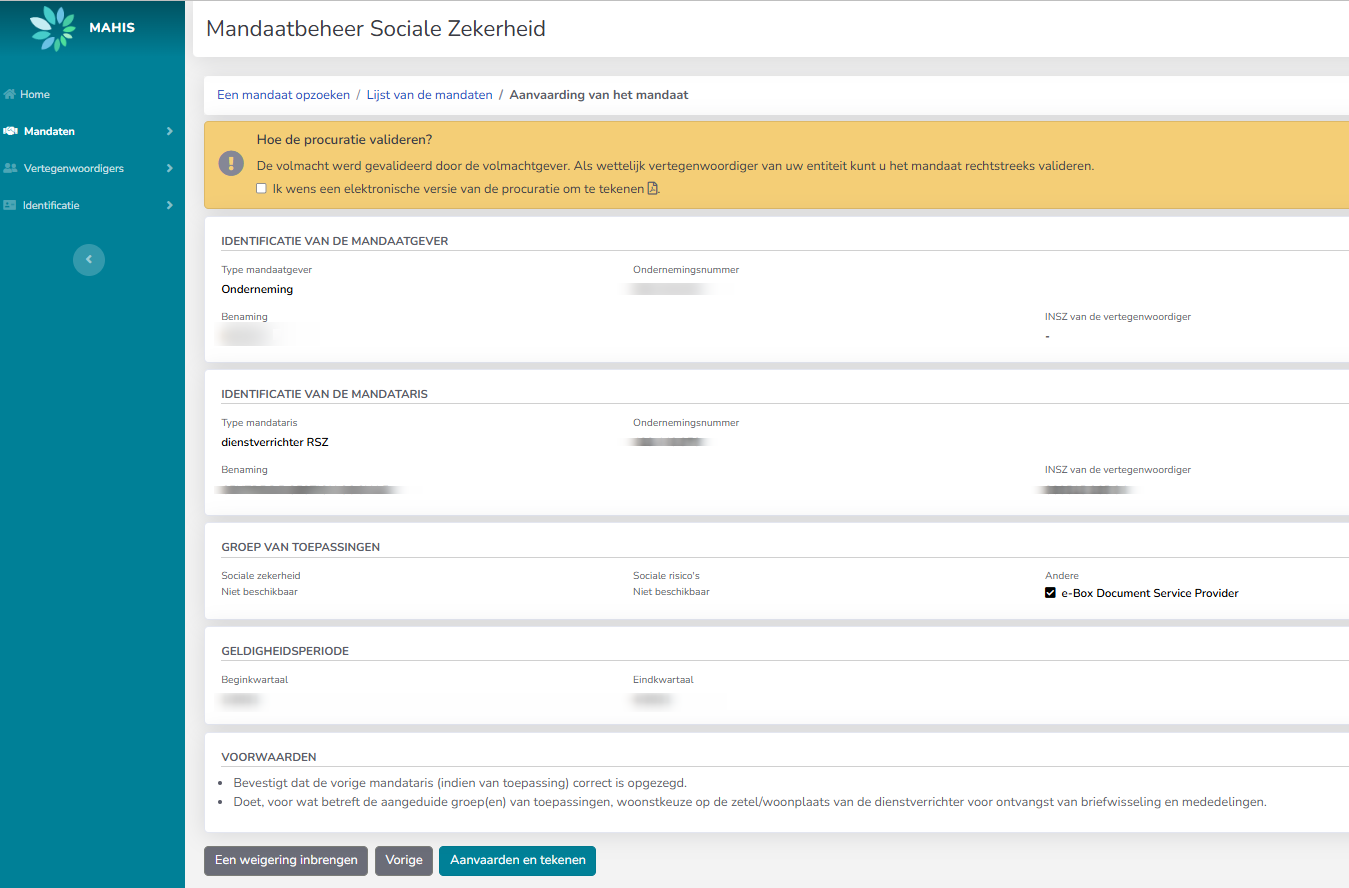
Task: Click 'Aanvaarden en tekenen' button
Action: pos(517,860)
